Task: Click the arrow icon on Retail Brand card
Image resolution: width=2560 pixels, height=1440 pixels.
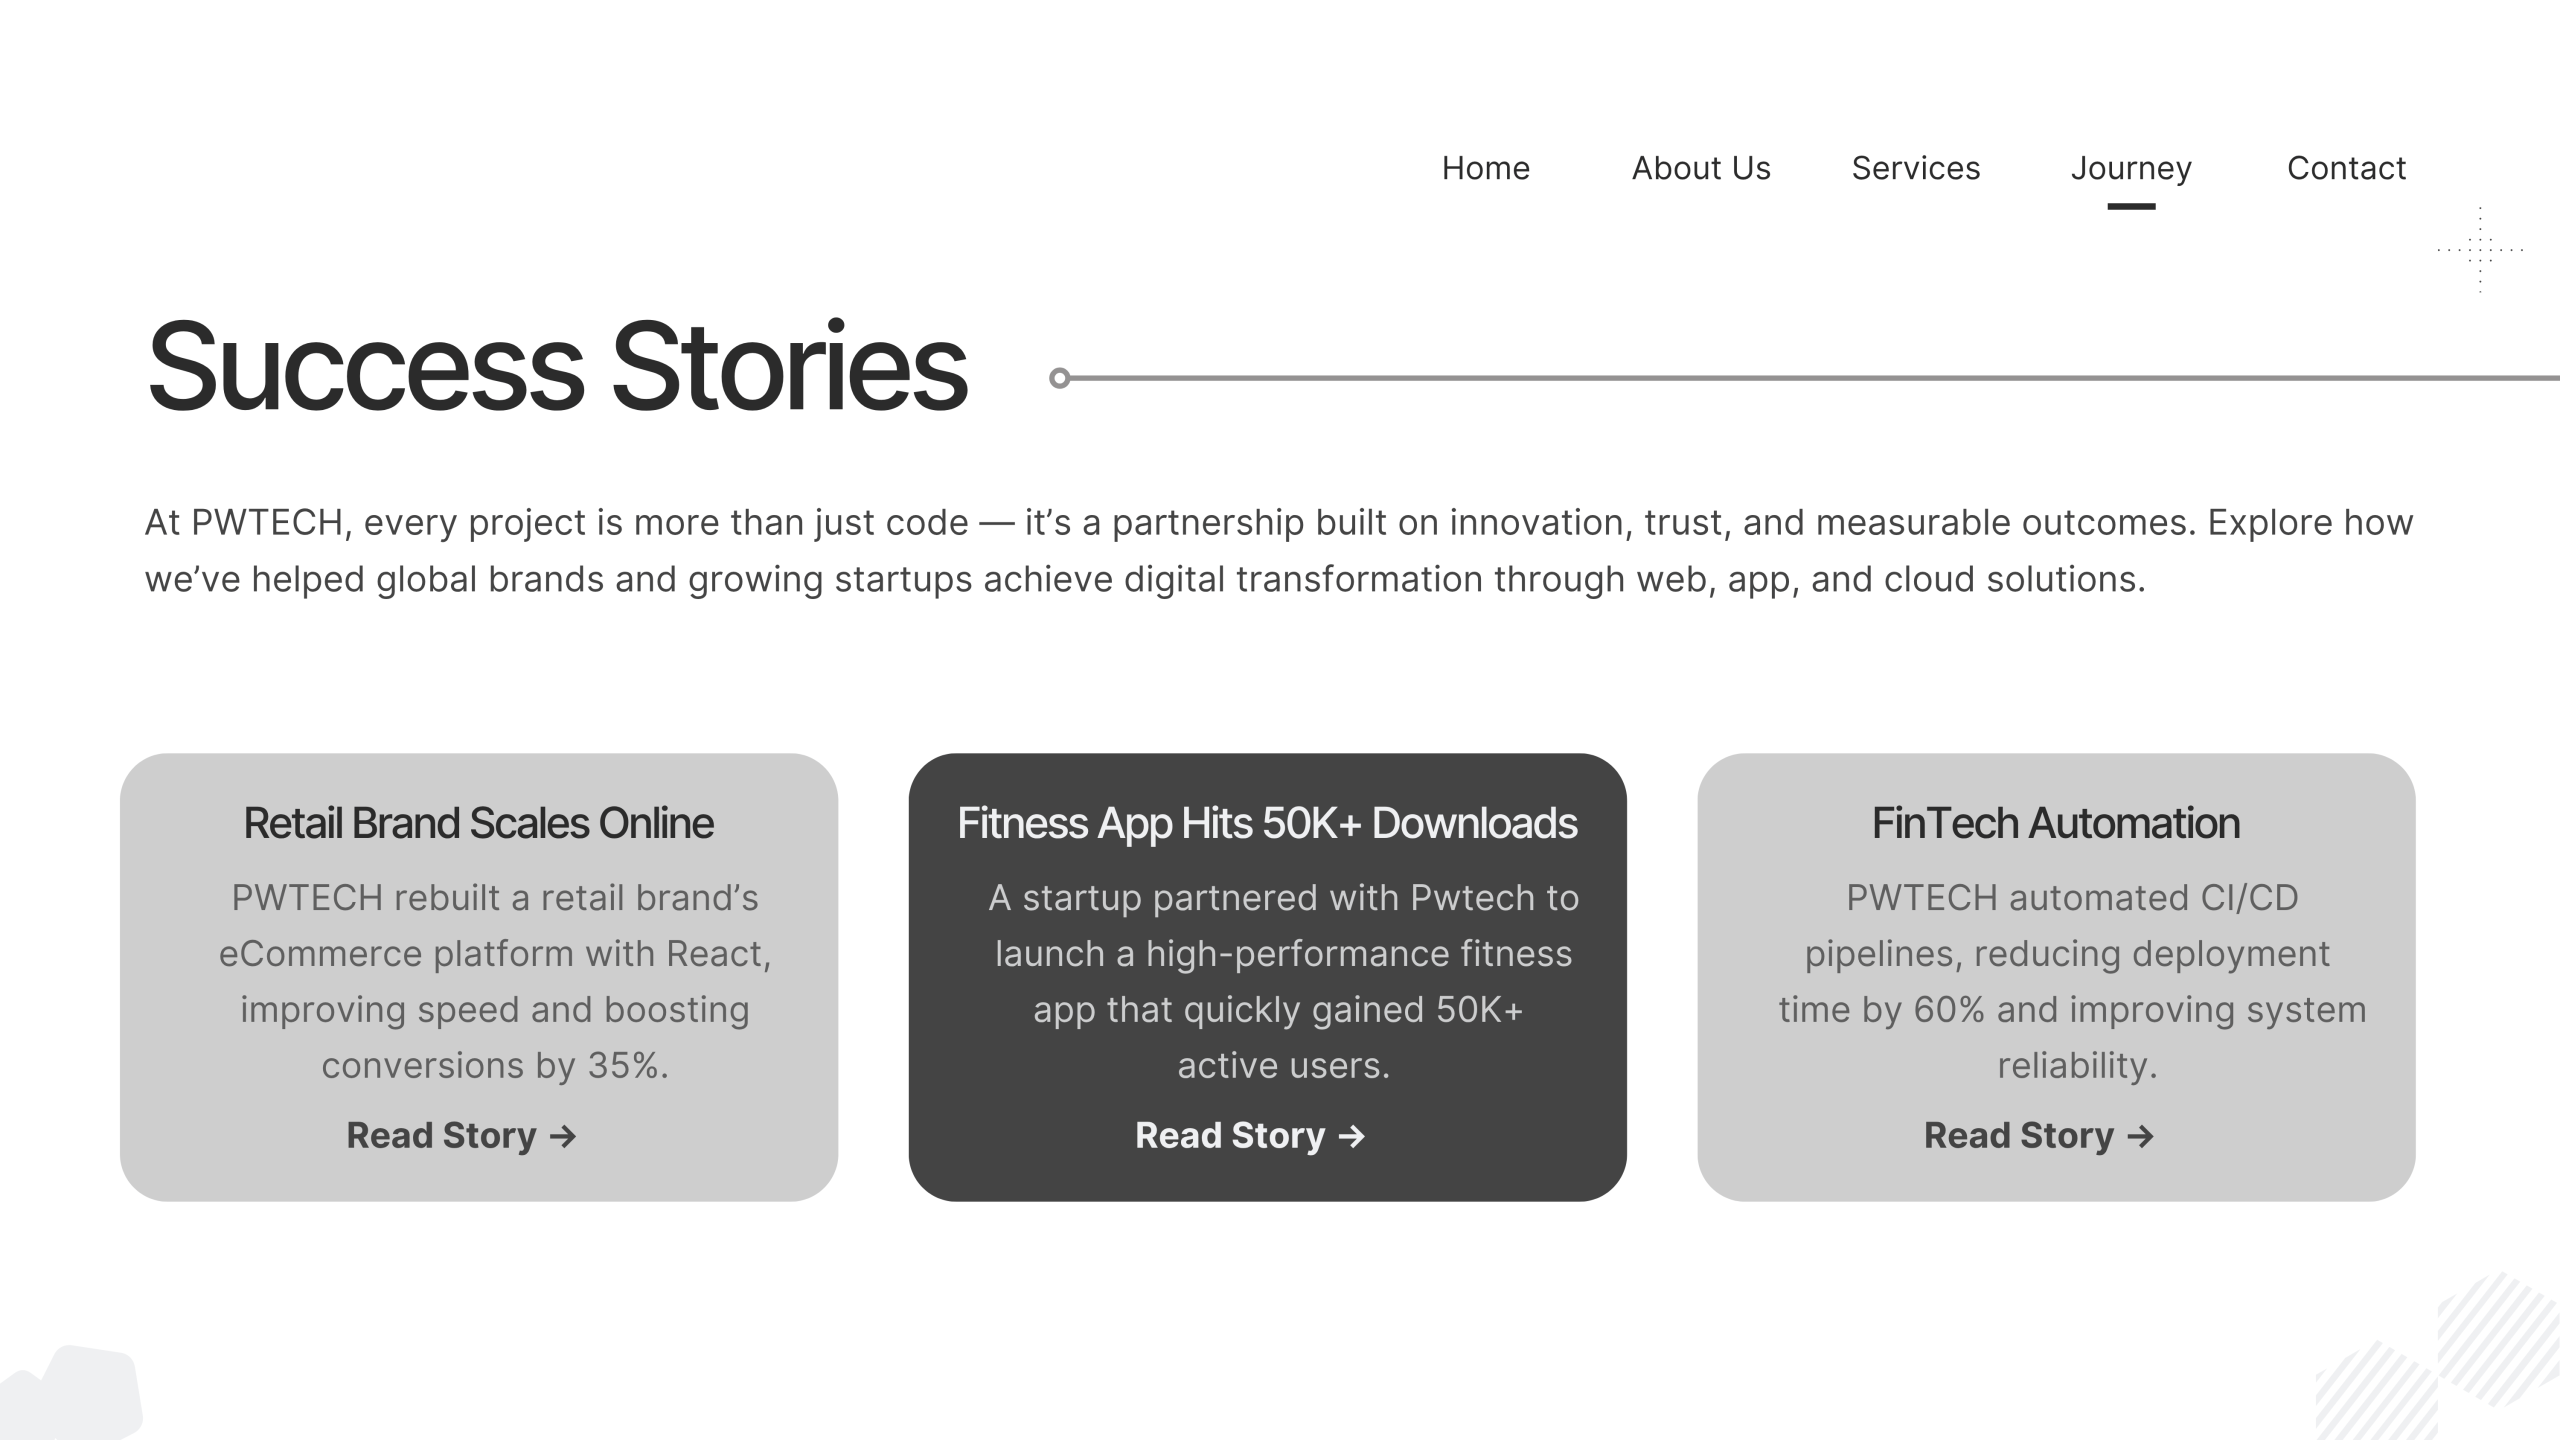Action: click(x=563, y=1137)
